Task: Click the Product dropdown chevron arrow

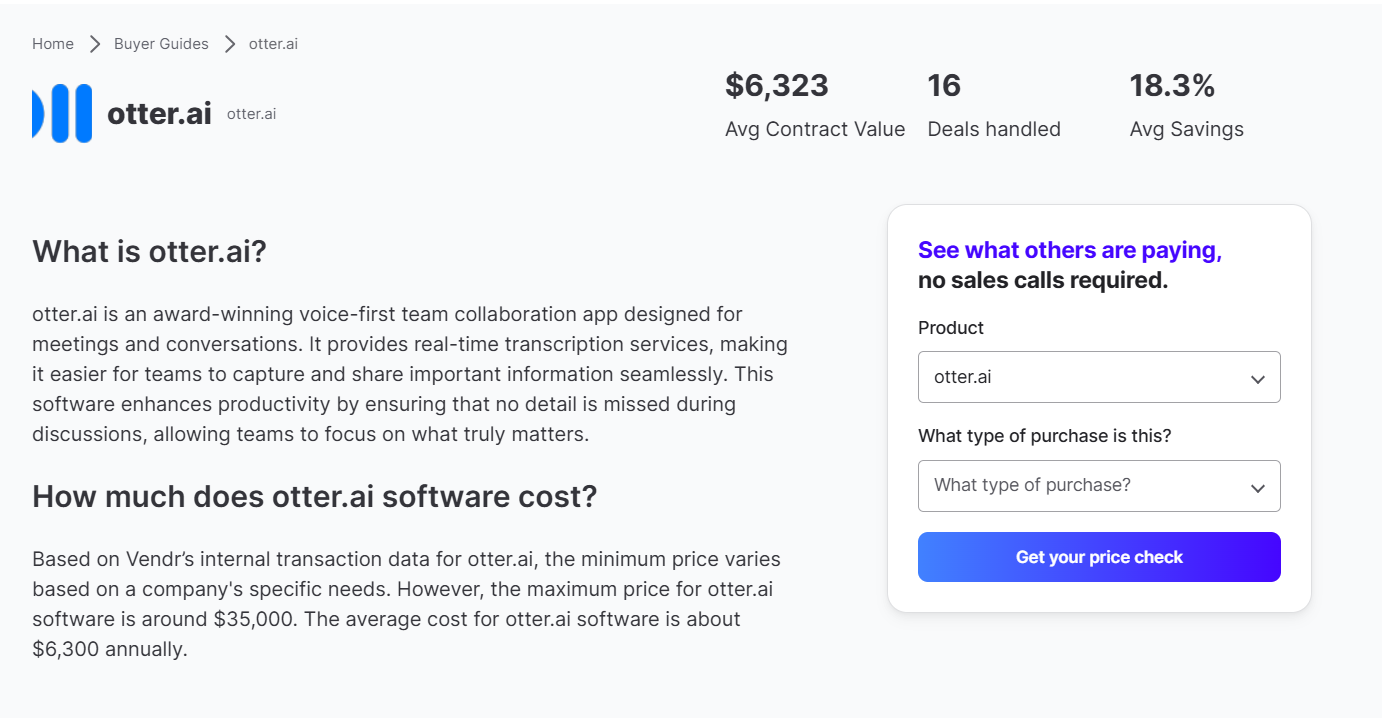Action: (1257, 379)
